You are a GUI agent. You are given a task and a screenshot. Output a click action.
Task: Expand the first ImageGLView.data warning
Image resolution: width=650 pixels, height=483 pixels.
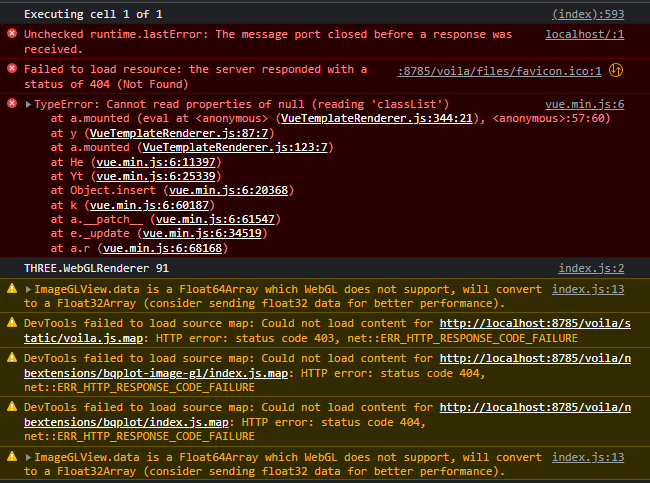[28, 289]
